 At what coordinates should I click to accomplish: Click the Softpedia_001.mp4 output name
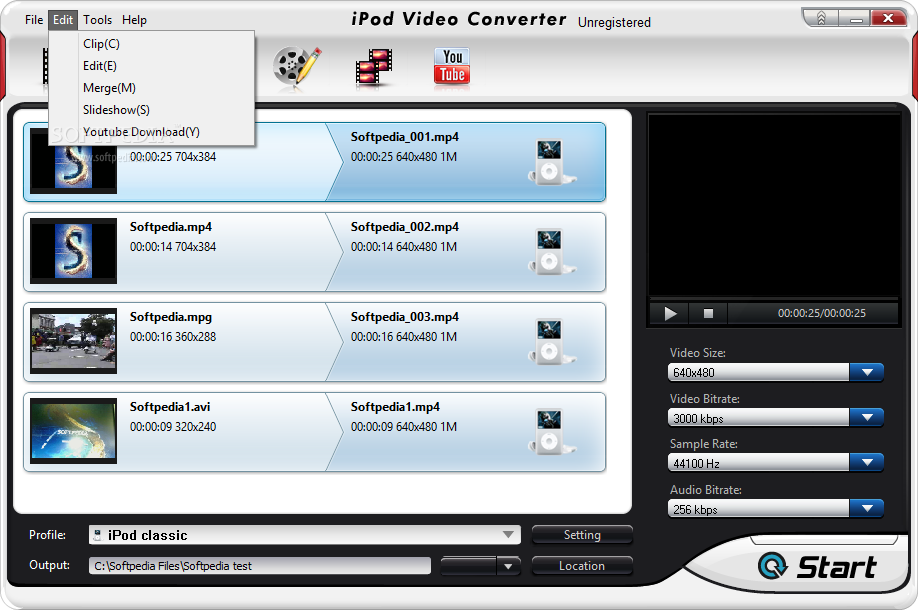pyautogui.click(x=405, y=137)
